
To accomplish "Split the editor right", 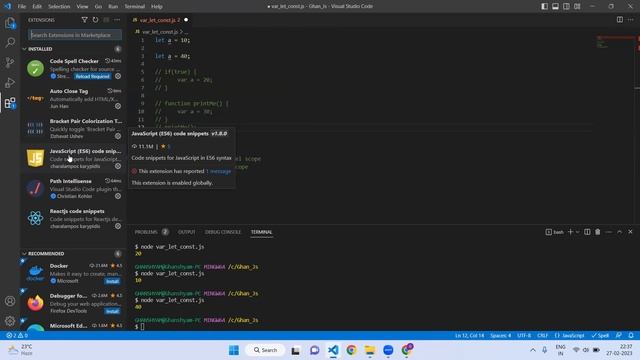I will pos(620,20).
